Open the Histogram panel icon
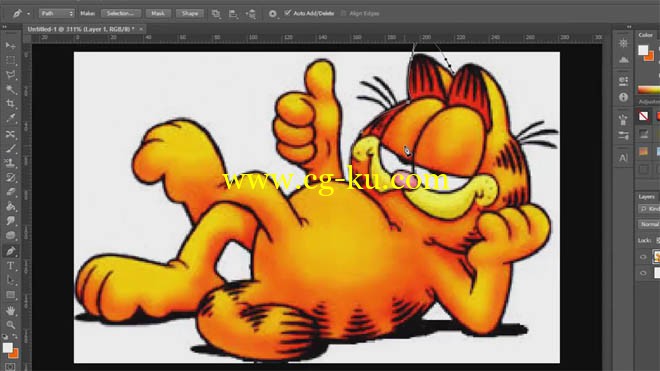Image resolution: width=660 pixels, height=371 pixels. click(623, 60)
